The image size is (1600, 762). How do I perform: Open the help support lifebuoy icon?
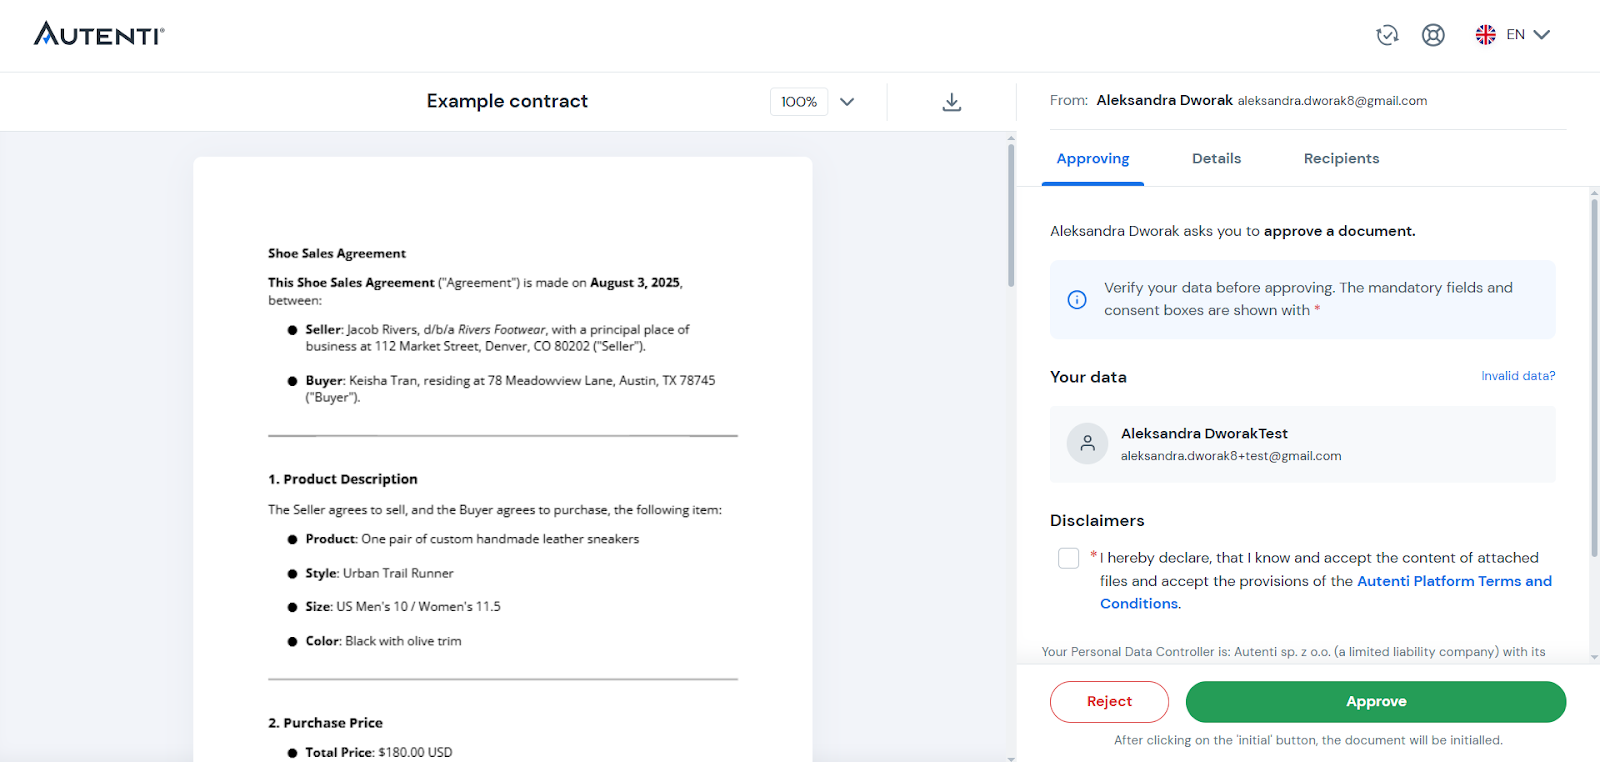[x=1433, y=35]
